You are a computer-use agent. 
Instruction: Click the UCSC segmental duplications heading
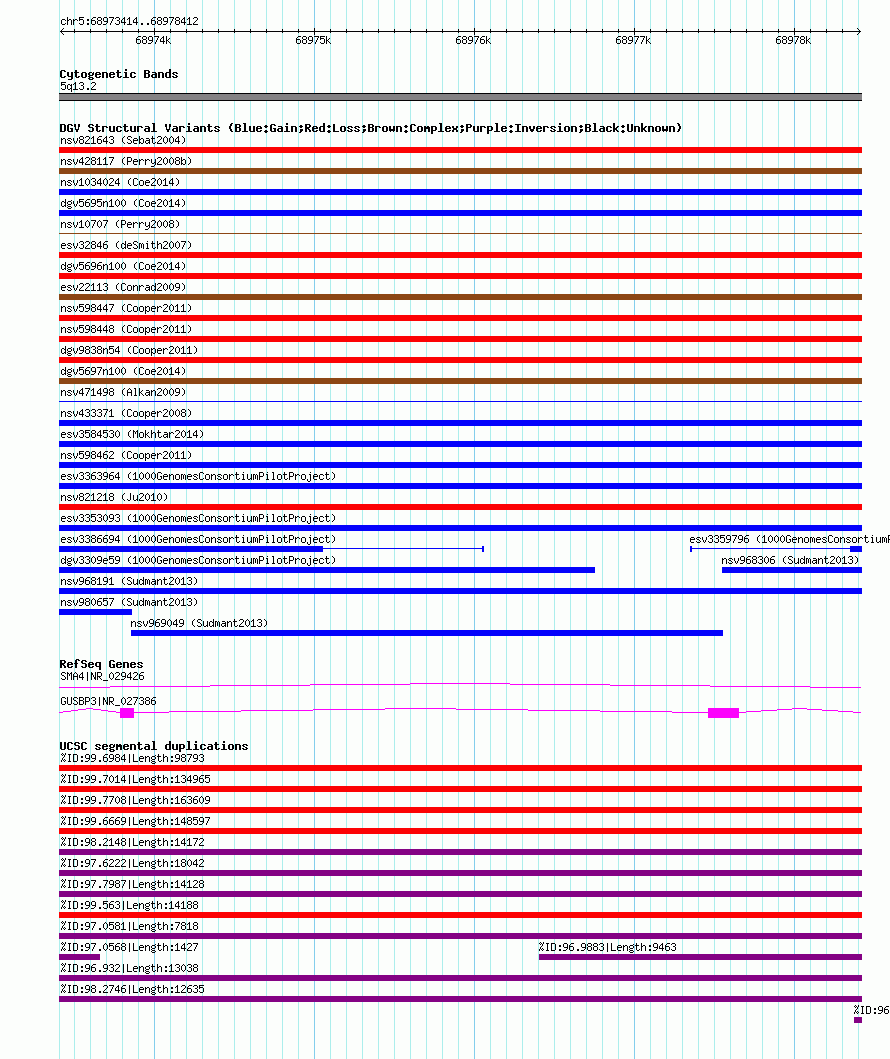pyautogui.click(x=154, y=746)
